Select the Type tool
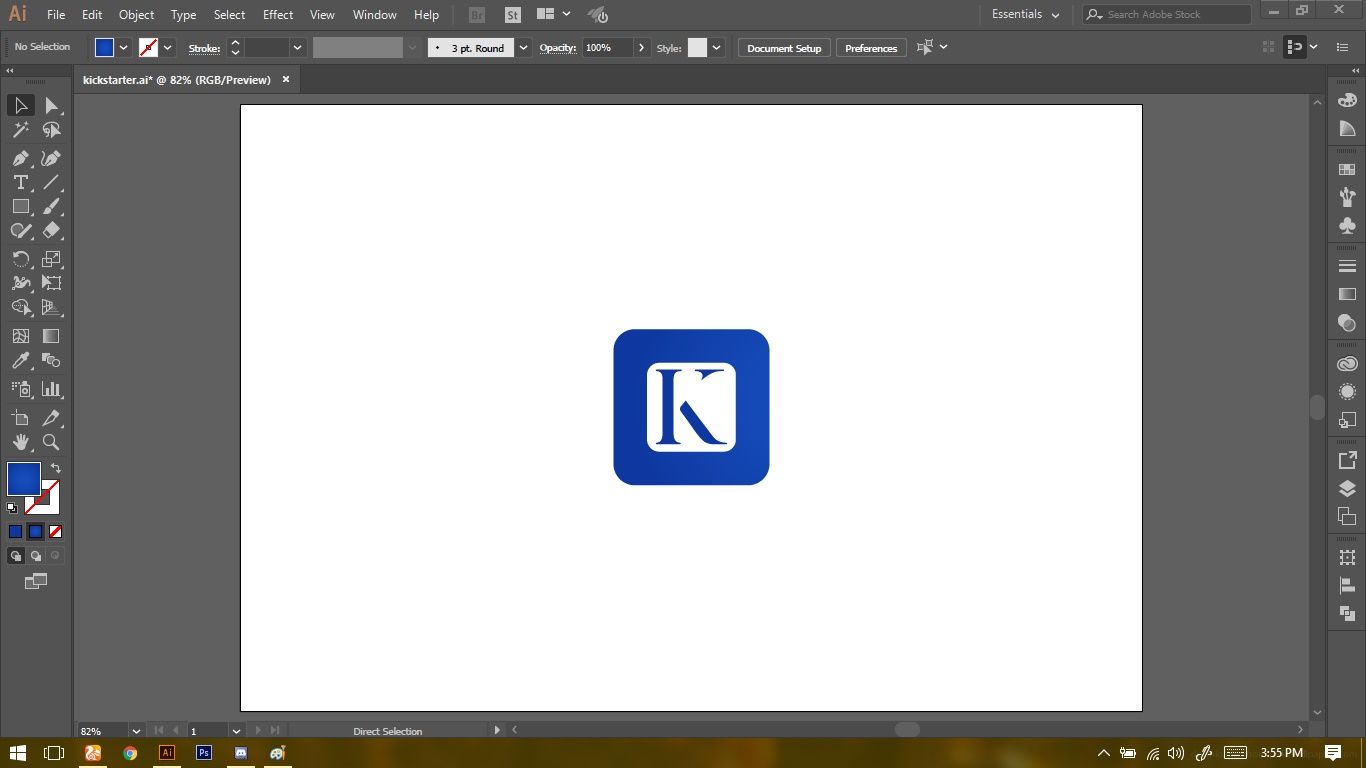 pos(20,182)
